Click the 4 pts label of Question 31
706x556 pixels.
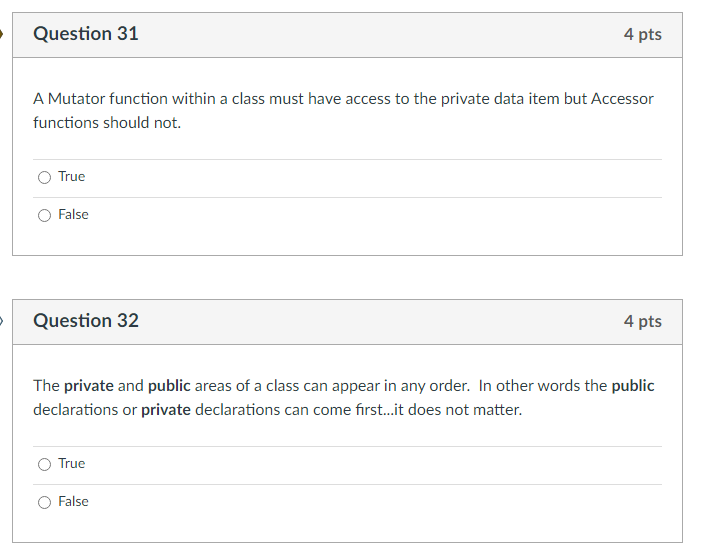click(x=643, y=35)
